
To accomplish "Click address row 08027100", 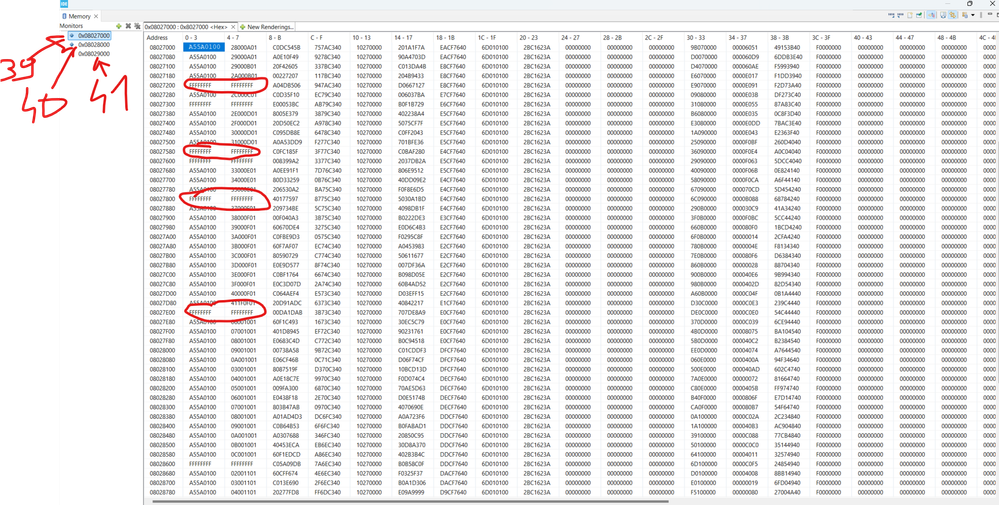I will [x=162, y=66].
